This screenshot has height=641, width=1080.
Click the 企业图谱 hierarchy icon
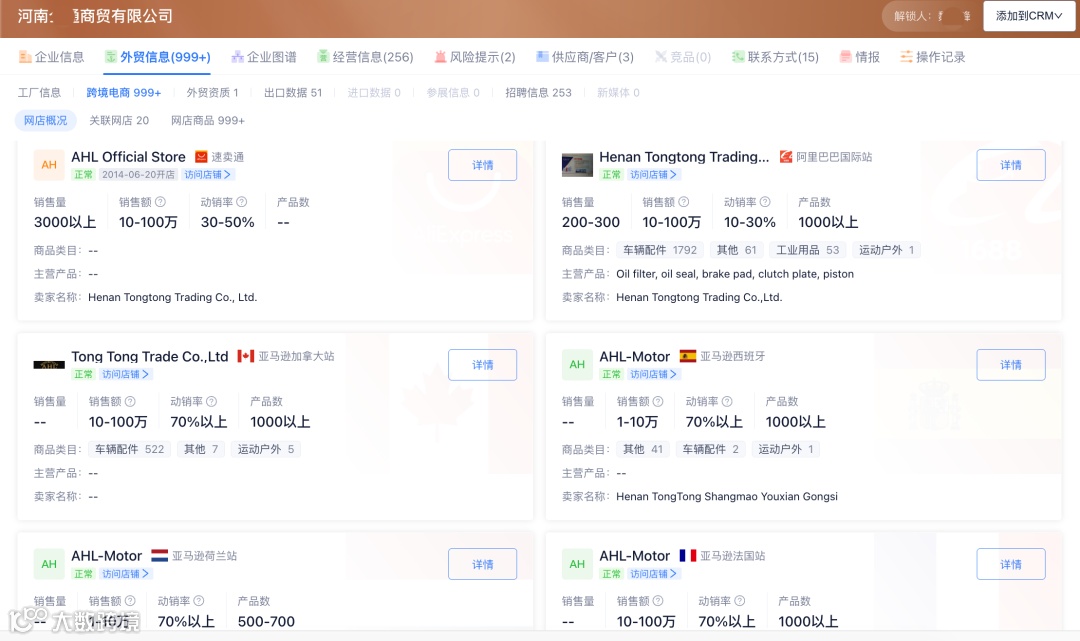[x=238, y=57]
